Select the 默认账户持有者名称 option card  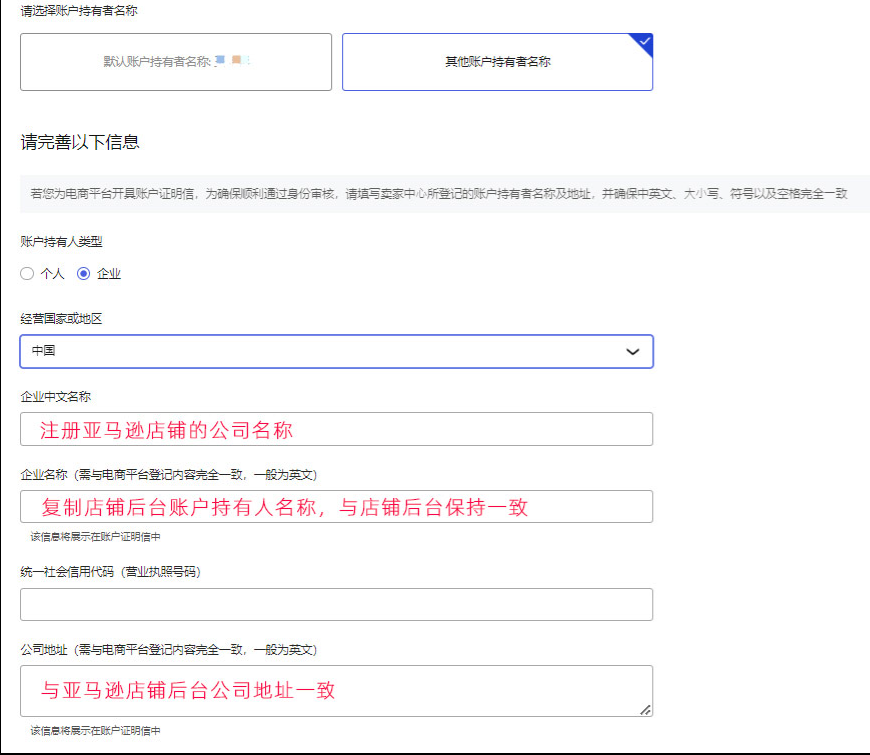coord(176,62)
